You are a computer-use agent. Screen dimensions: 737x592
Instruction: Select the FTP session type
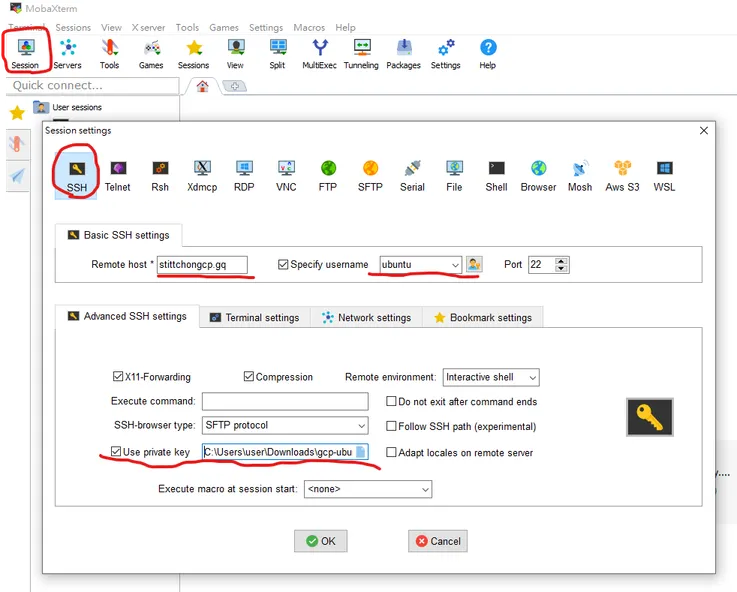pyautogui.click(x=328, y=176)
